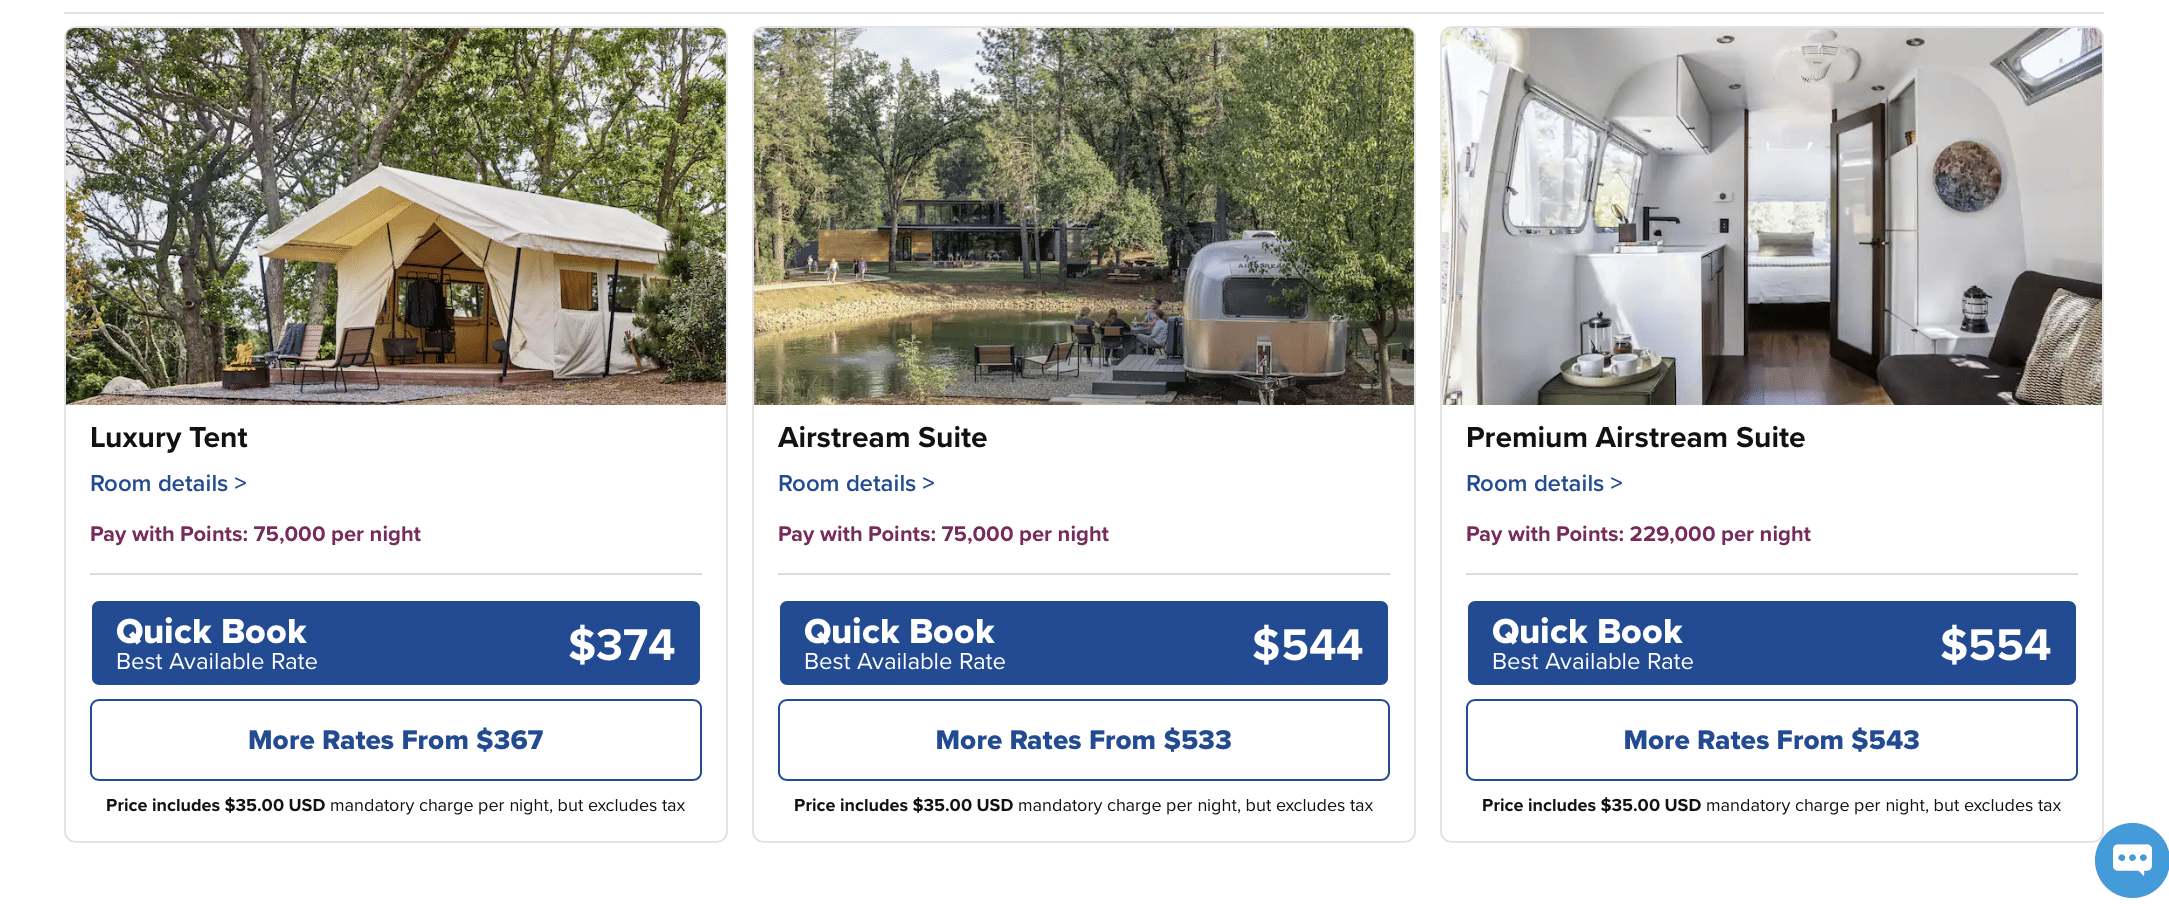Click the Airstream Suite title
The width and height of the screenshot is (2169, 904).
click(x=882, y=438)
